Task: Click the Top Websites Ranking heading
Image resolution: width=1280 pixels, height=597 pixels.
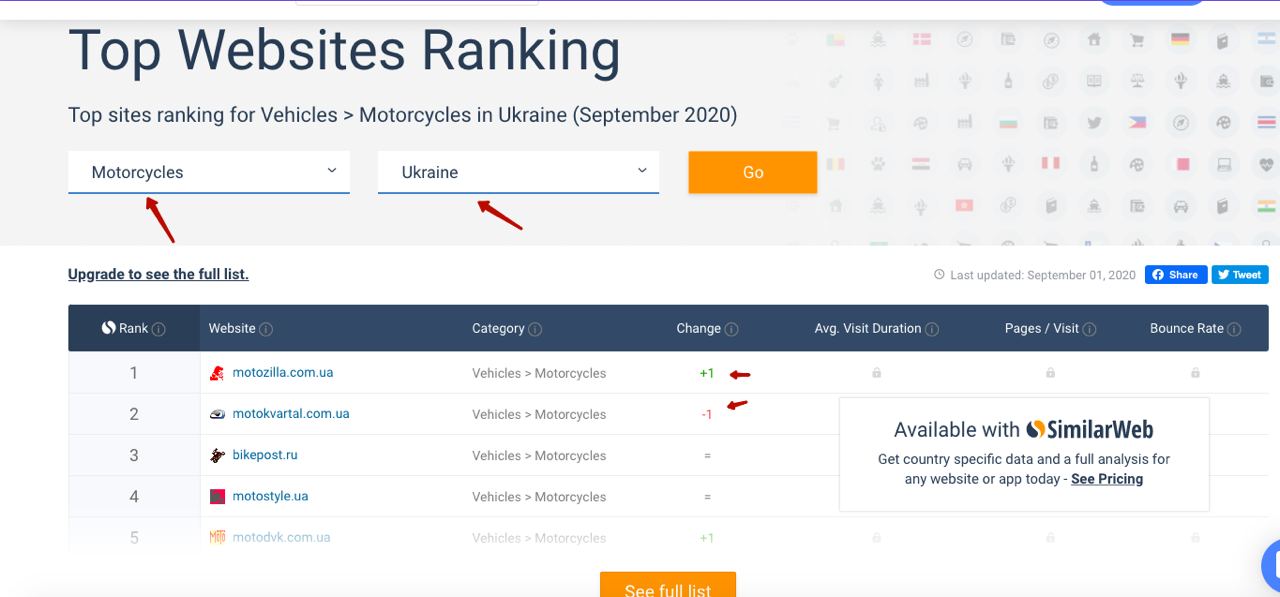Action: click(344, 50)
